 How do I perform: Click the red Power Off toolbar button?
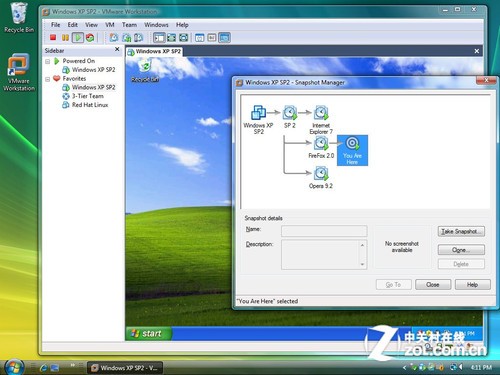[x=53, y=37]
